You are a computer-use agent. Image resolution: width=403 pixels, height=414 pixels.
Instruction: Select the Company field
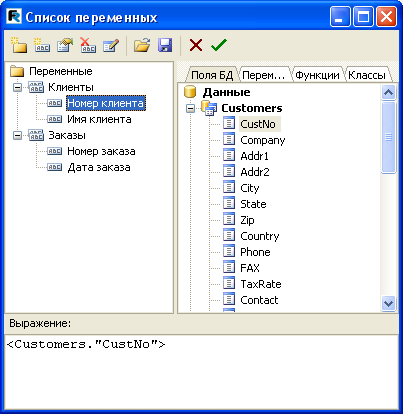[x=263, y=140]
